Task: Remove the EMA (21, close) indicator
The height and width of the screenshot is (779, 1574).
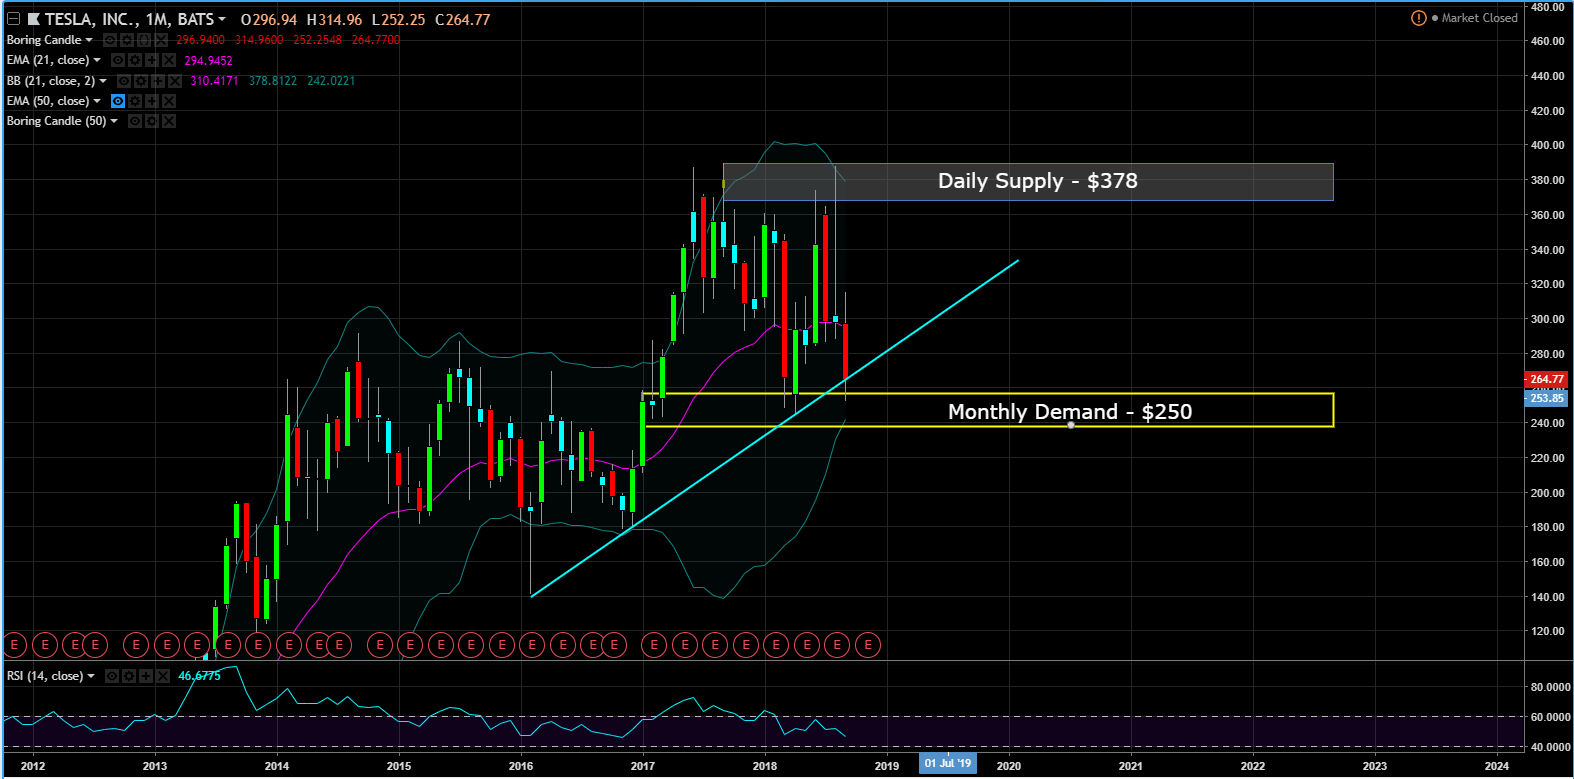Action: pyautogui.click(x=169, y=60)
